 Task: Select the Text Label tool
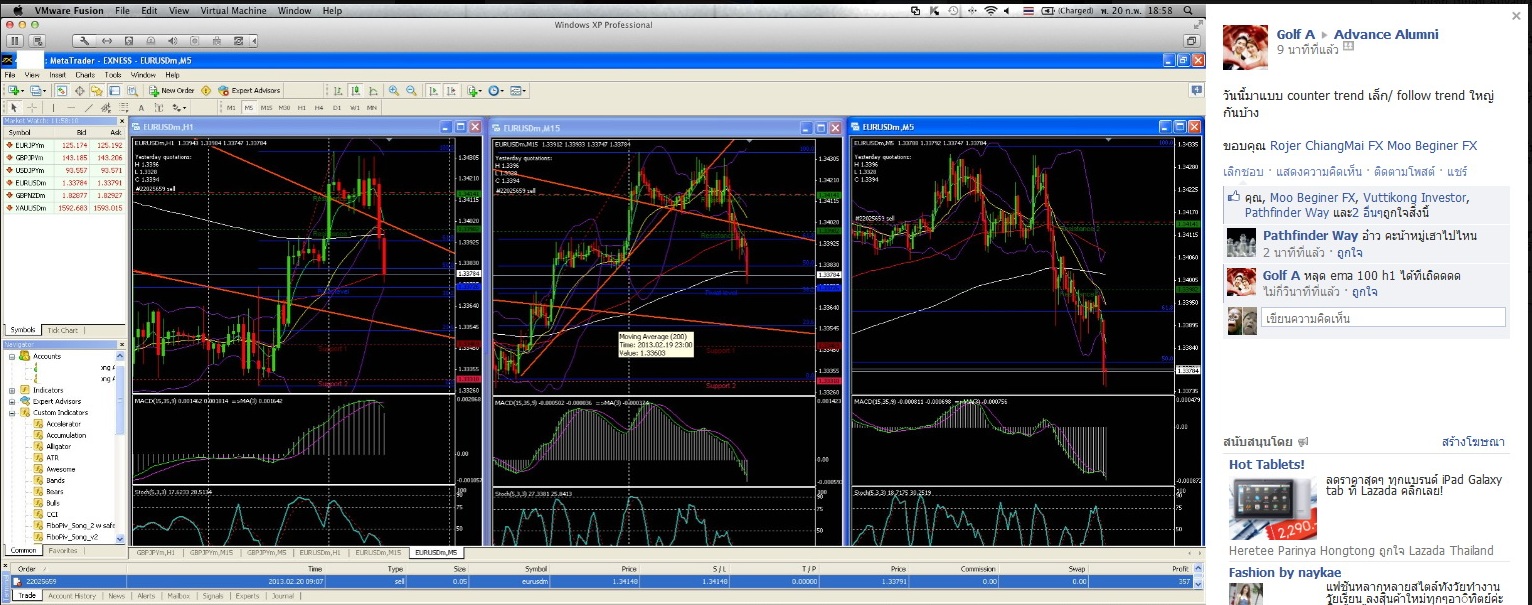tap(158, 107)
